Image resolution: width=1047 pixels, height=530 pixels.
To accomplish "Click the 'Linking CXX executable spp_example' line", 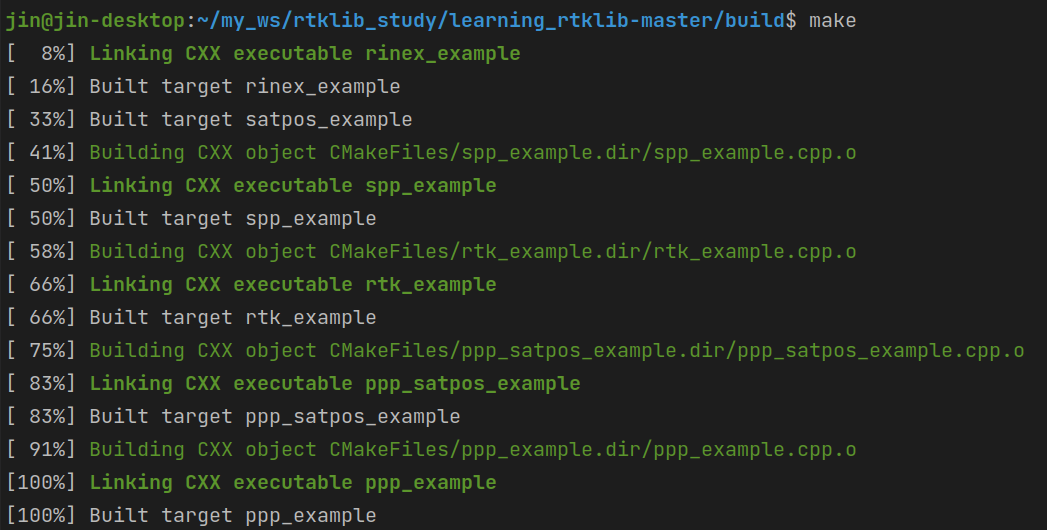I will pyautogui.click(x=293, y=185).
